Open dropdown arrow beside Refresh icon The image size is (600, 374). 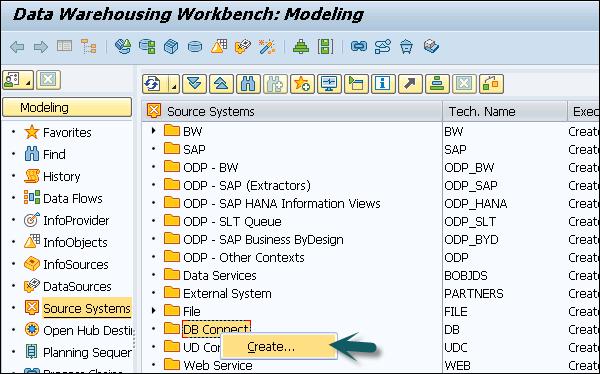pos(174,84)
